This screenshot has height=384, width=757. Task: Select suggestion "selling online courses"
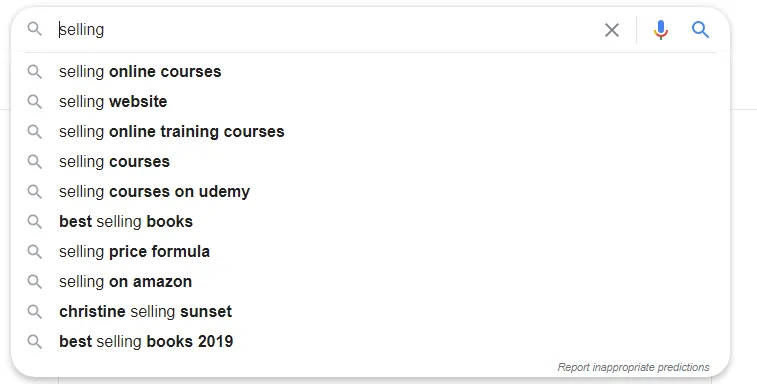[370, 71]
